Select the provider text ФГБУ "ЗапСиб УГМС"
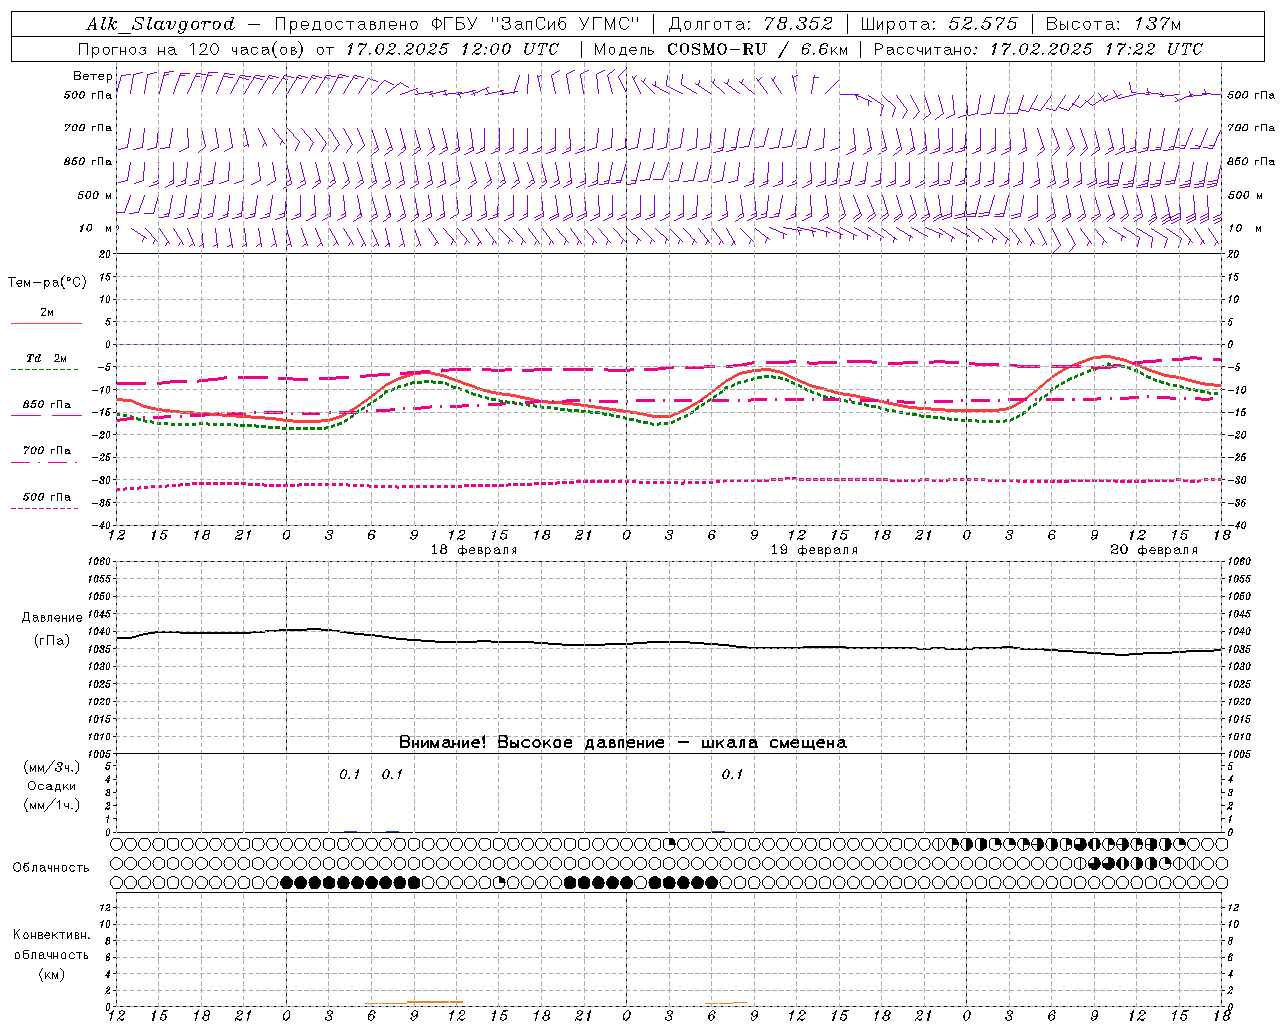Image resolution: width=1280 pixels, height=1024 pixels. [x=534, y=24]
